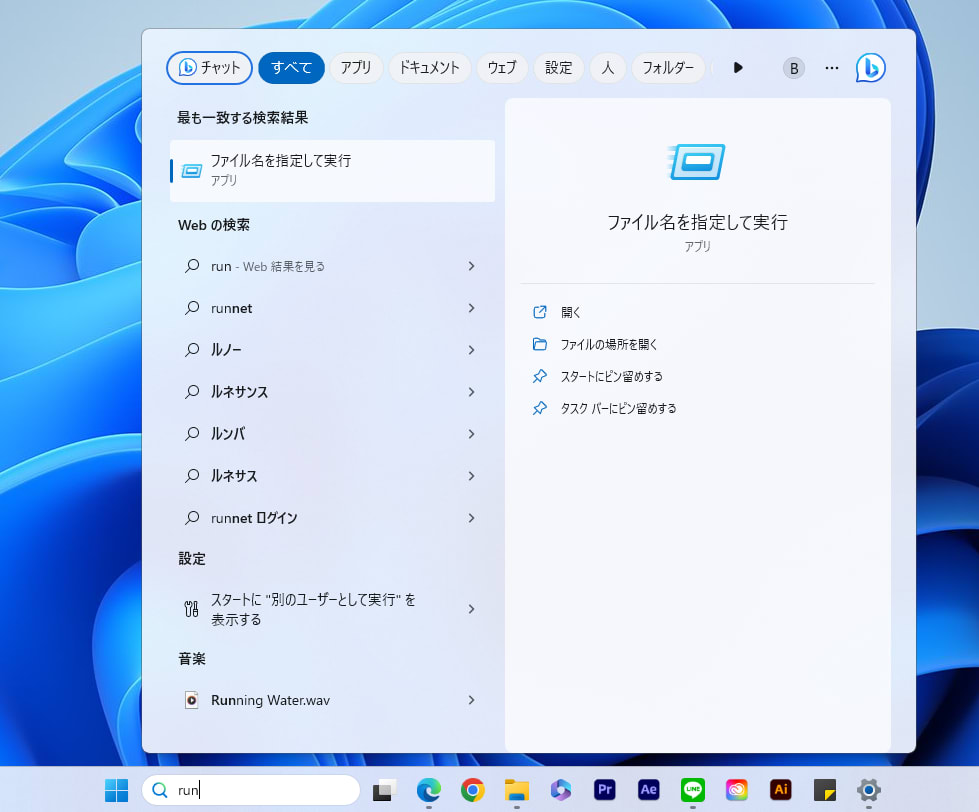979x812 pixels.
Task: Launch Adobe After Effects from taskbar
Action: click(649, 790)
